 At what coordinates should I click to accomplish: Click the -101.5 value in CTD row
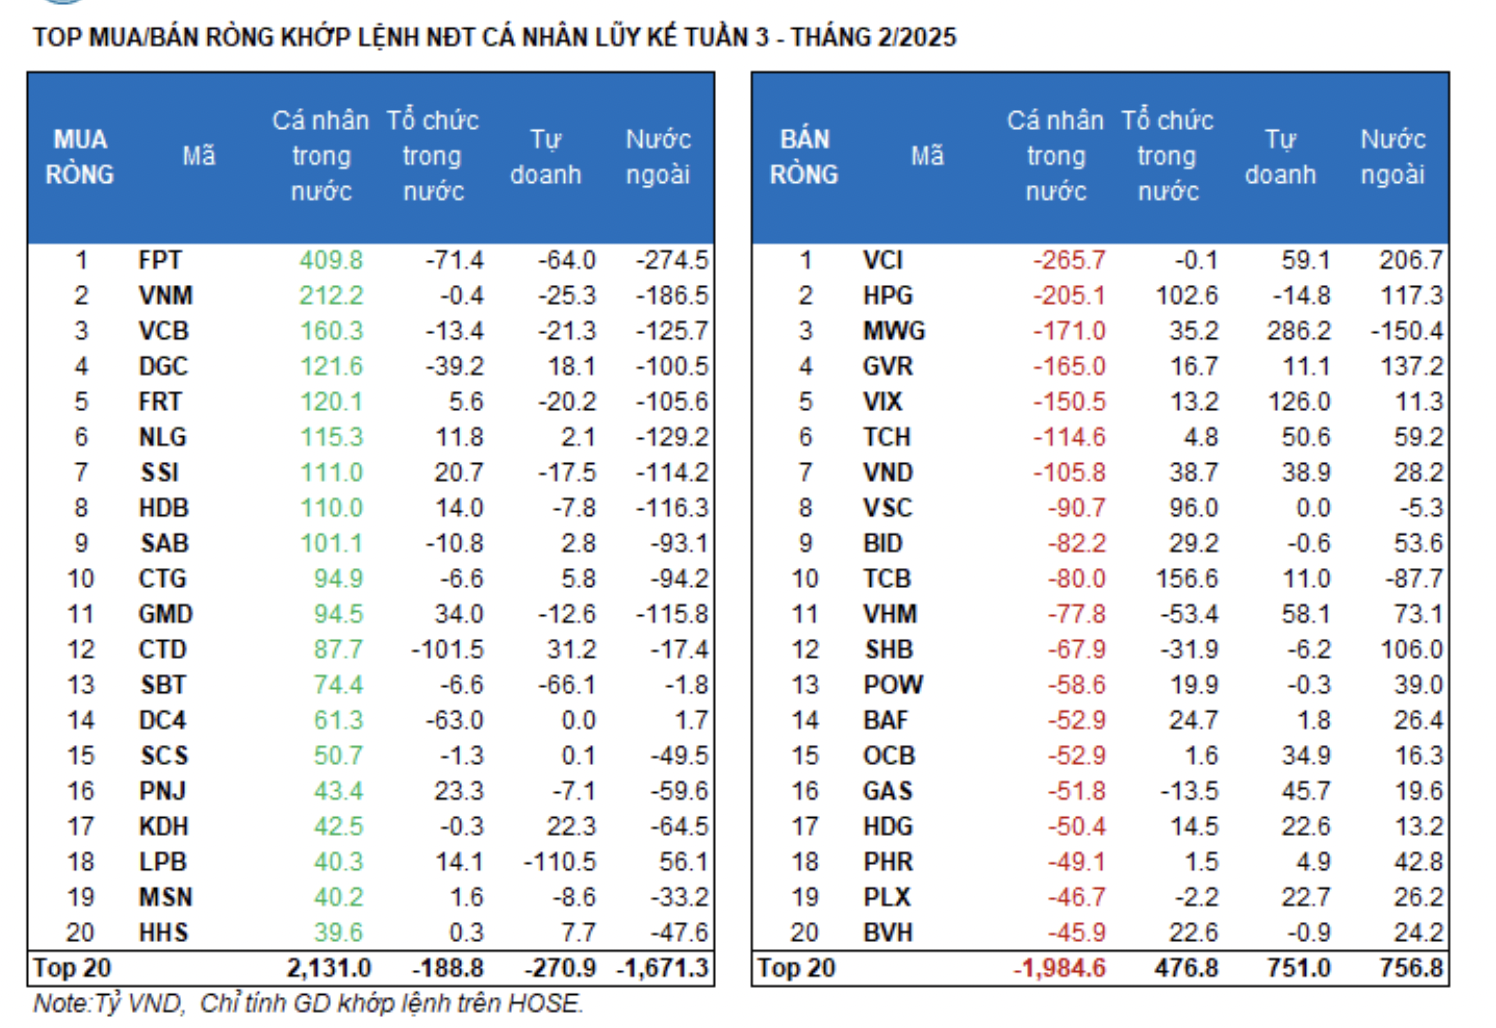click(x=447, y=650)
